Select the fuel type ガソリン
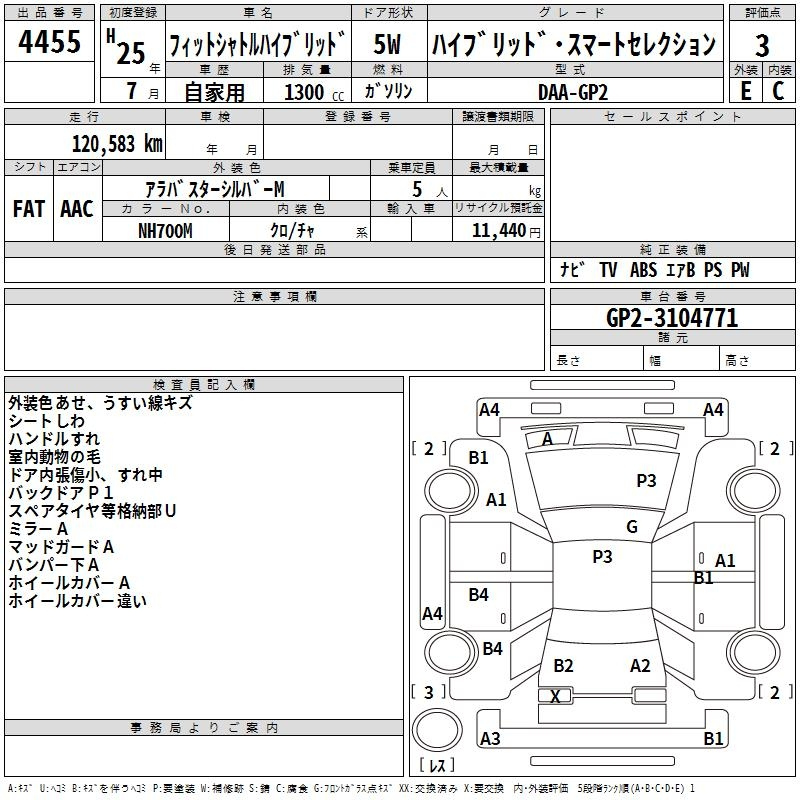 coord(388,91)
